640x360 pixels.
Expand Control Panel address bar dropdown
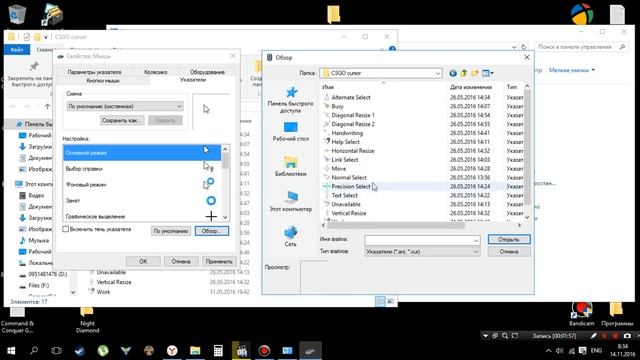coord(514,47)
